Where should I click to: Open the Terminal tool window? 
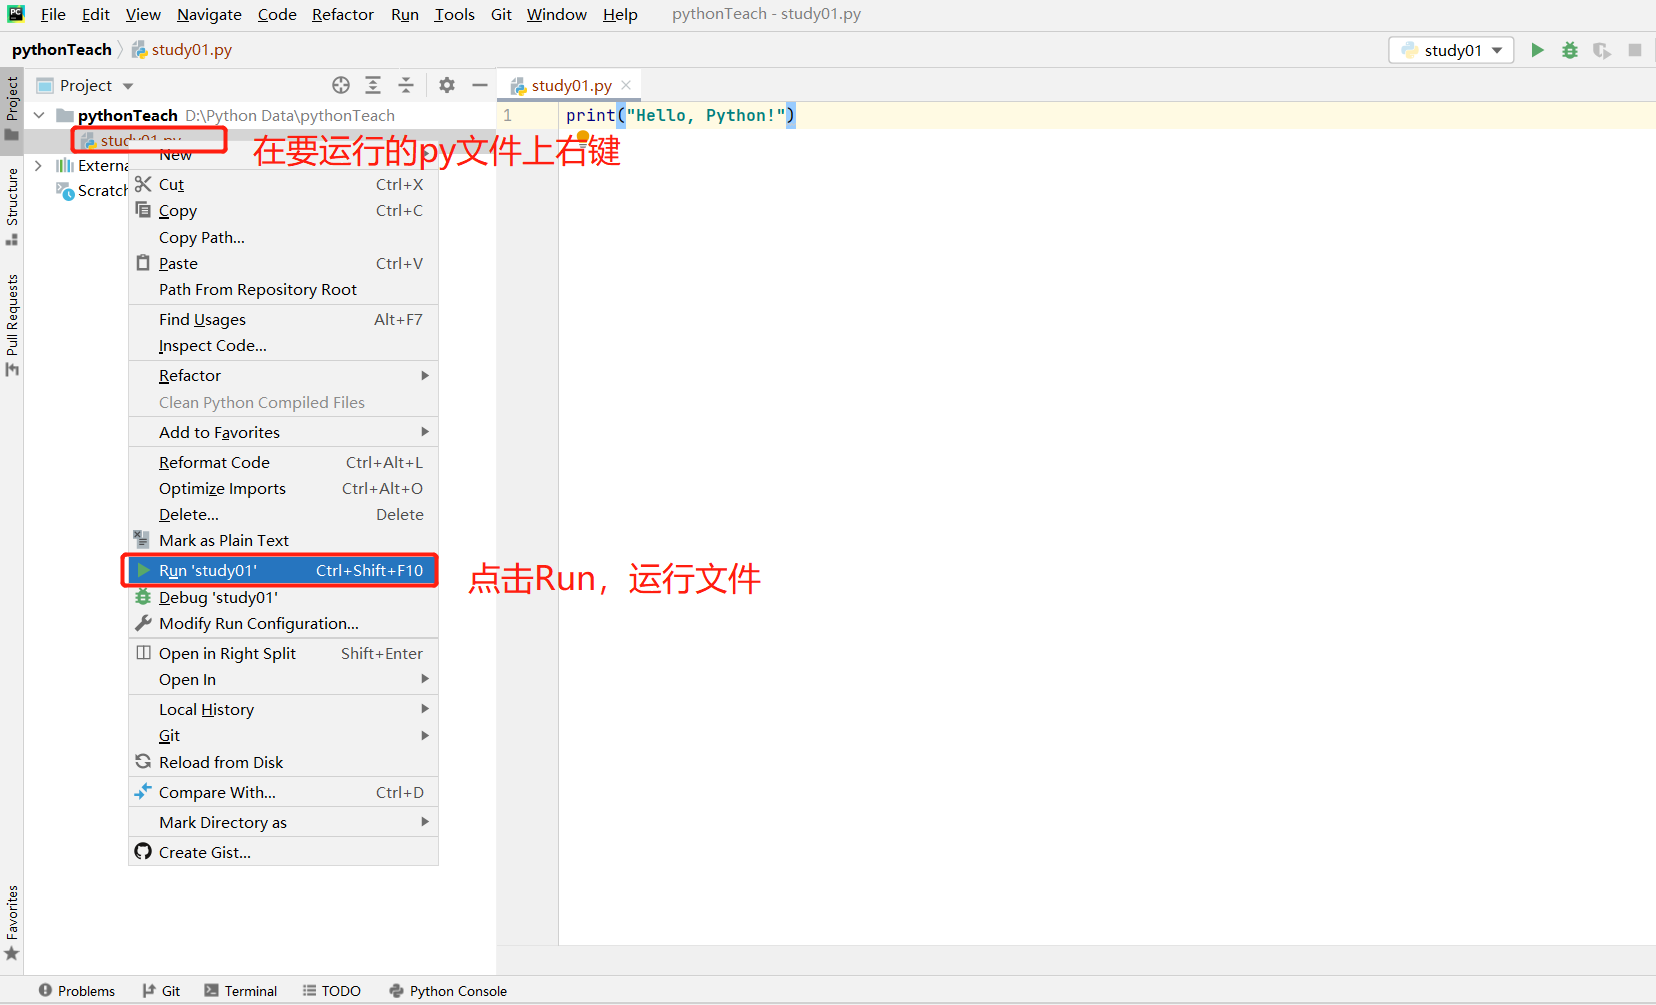coord(241,991)
